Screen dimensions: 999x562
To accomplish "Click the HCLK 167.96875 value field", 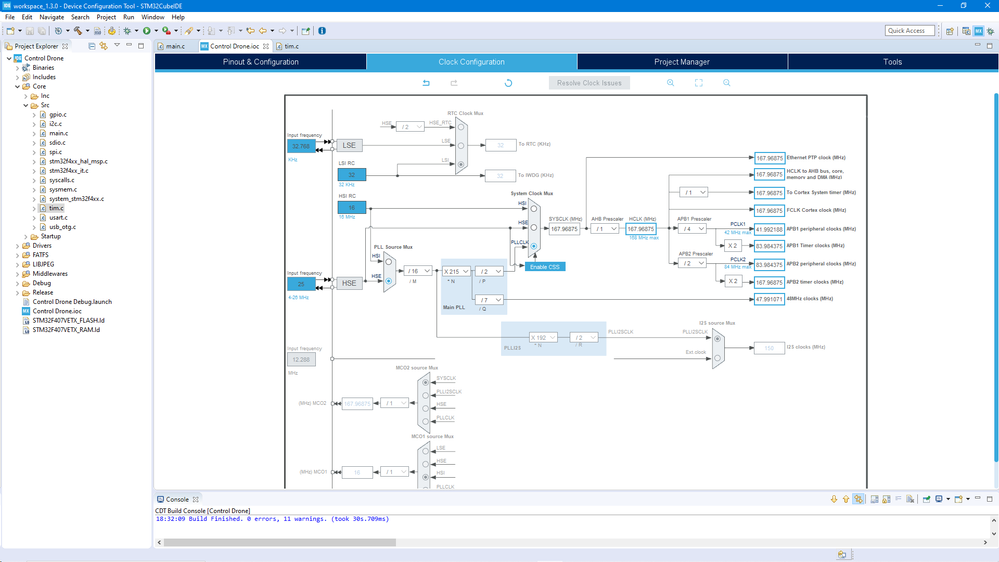I will click(x=640, y=229).
